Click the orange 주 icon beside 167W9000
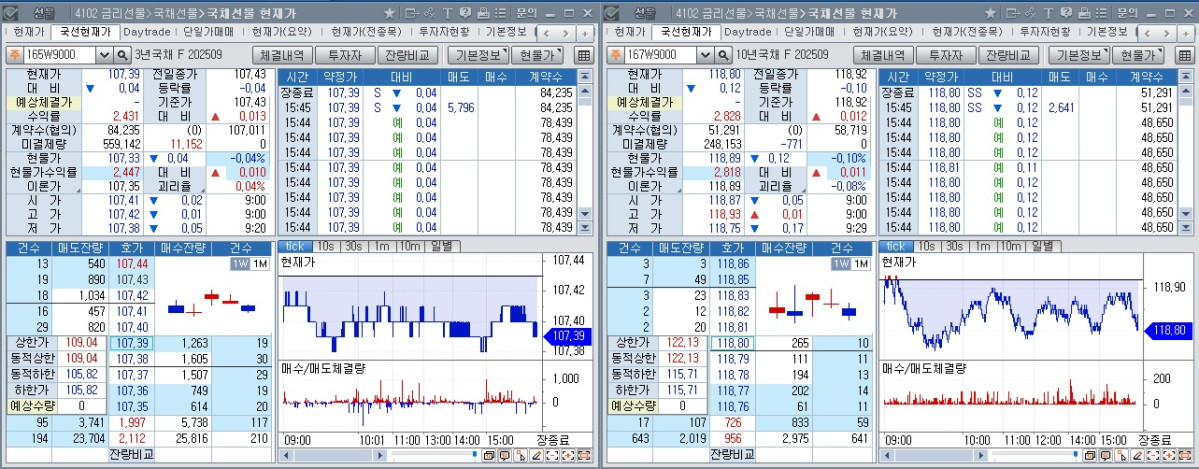The height and width of the screenshot is (469, 1199). click(x=616, y=55)
